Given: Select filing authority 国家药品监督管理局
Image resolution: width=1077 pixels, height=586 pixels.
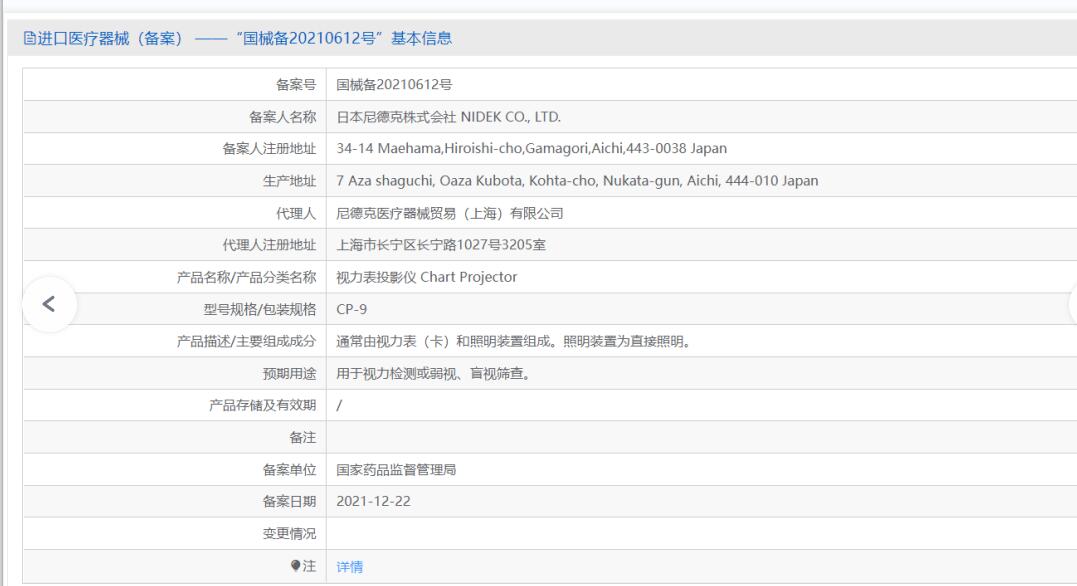Looking at the screenshot, I should tap(396, 470).
